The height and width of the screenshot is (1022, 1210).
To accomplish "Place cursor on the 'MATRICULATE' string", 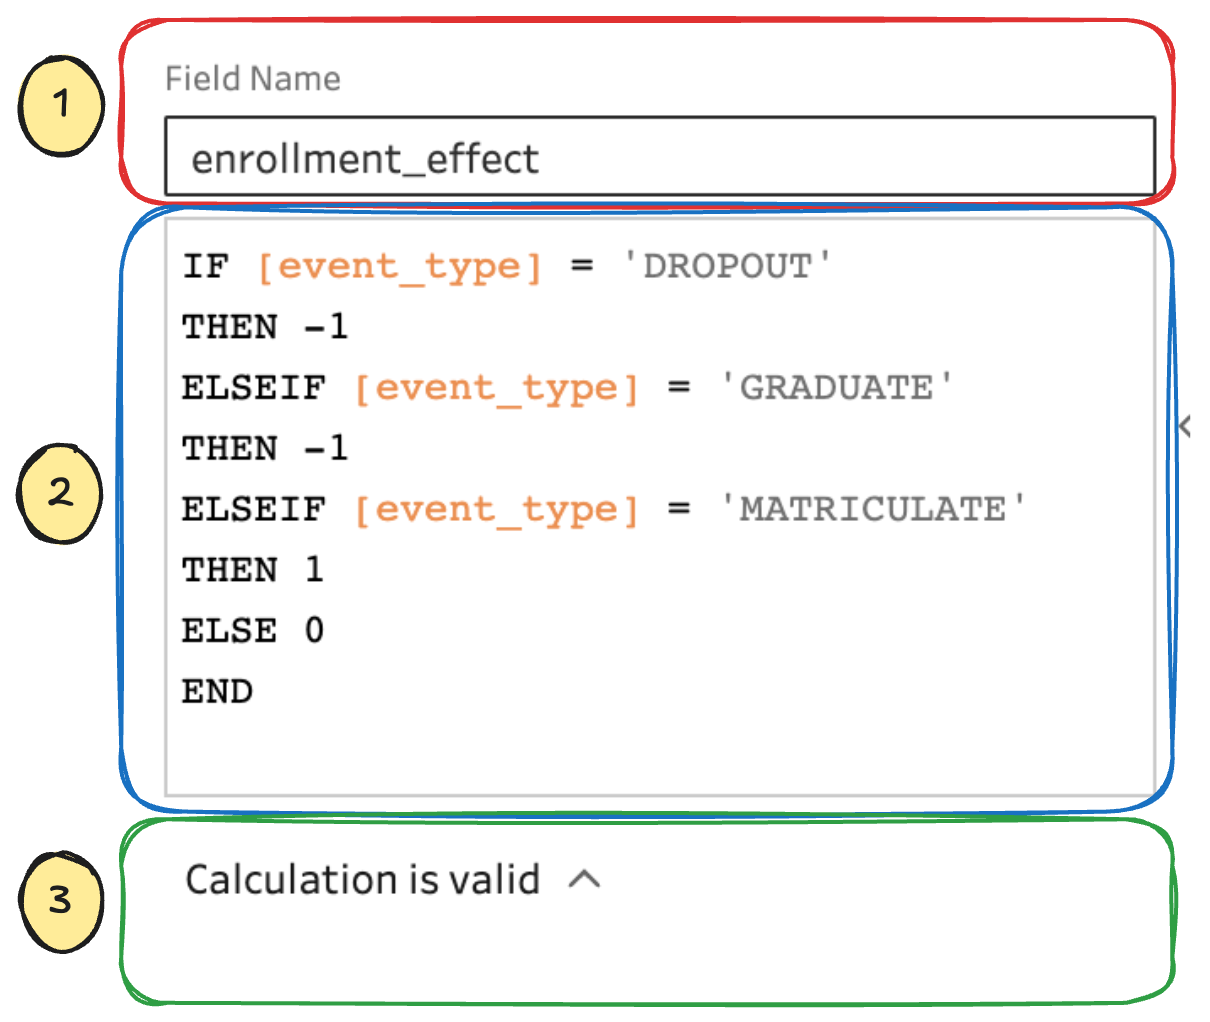I will click(x=872, y=509).
